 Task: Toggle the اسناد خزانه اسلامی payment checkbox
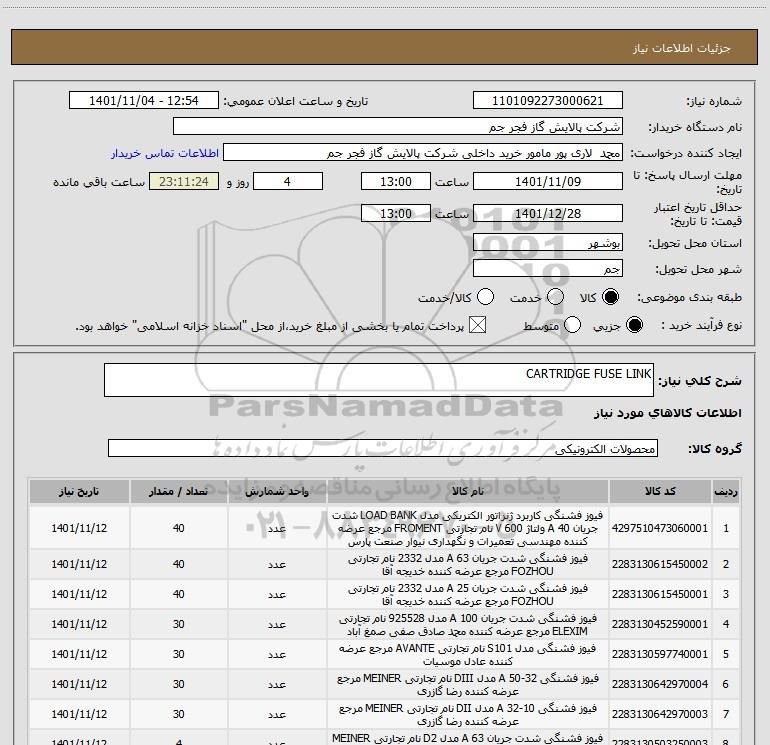[x=477, y=325]
